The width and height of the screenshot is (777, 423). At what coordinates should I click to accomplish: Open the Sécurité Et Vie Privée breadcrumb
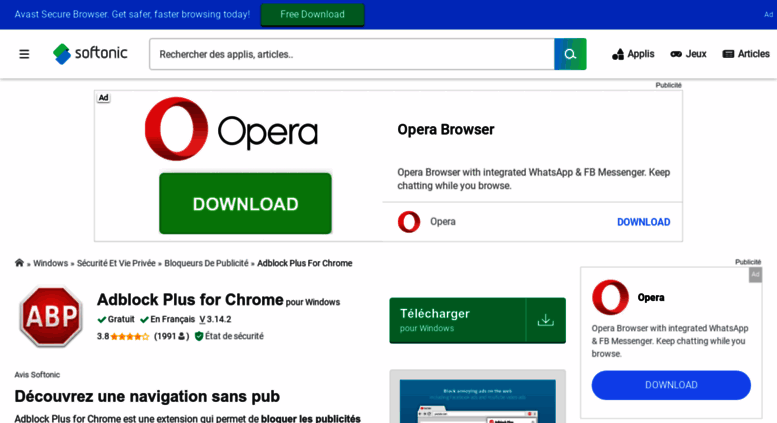click(x=116, y=263)
